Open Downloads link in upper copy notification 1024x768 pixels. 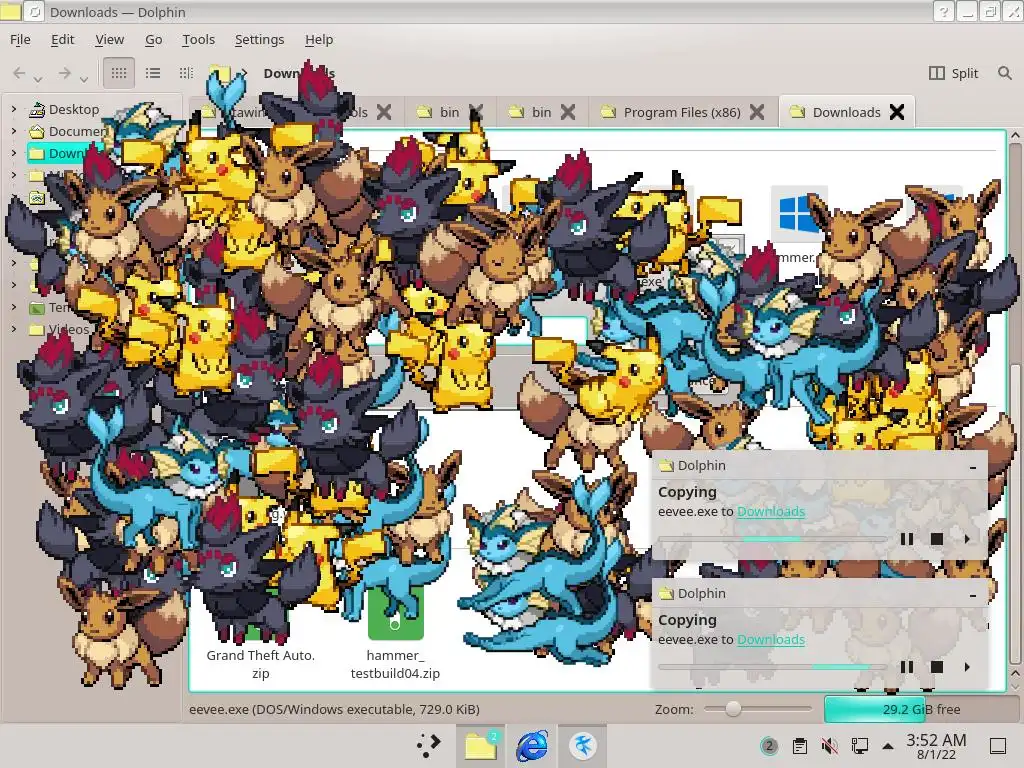771,511
